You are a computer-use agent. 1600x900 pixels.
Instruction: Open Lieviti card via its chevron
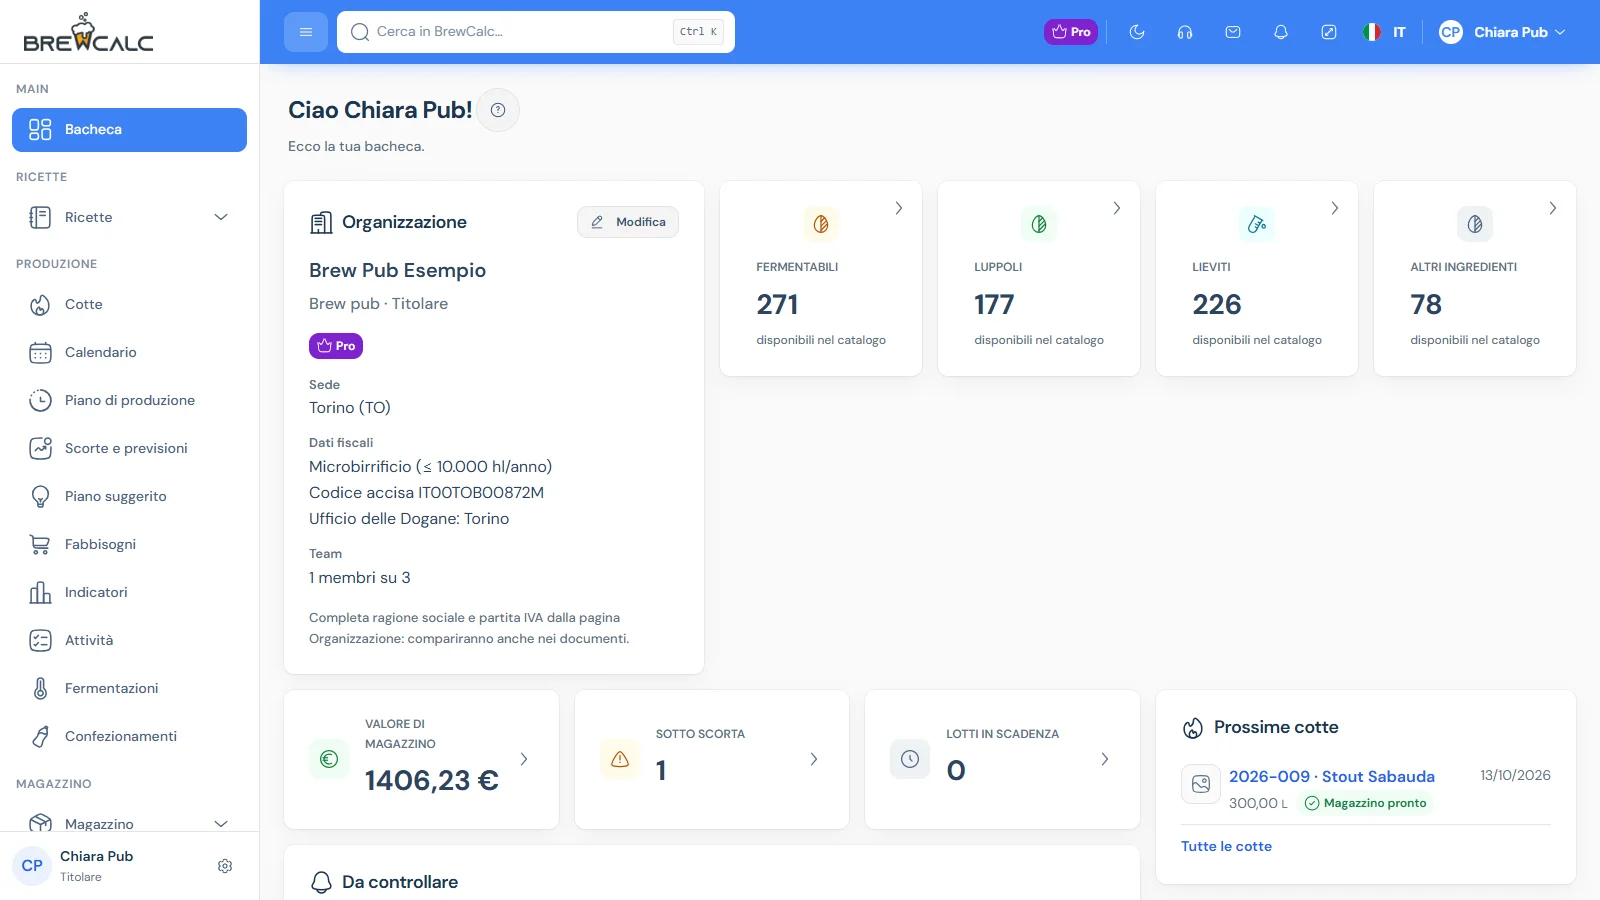pyautogui.click(x=1335, y=208)
